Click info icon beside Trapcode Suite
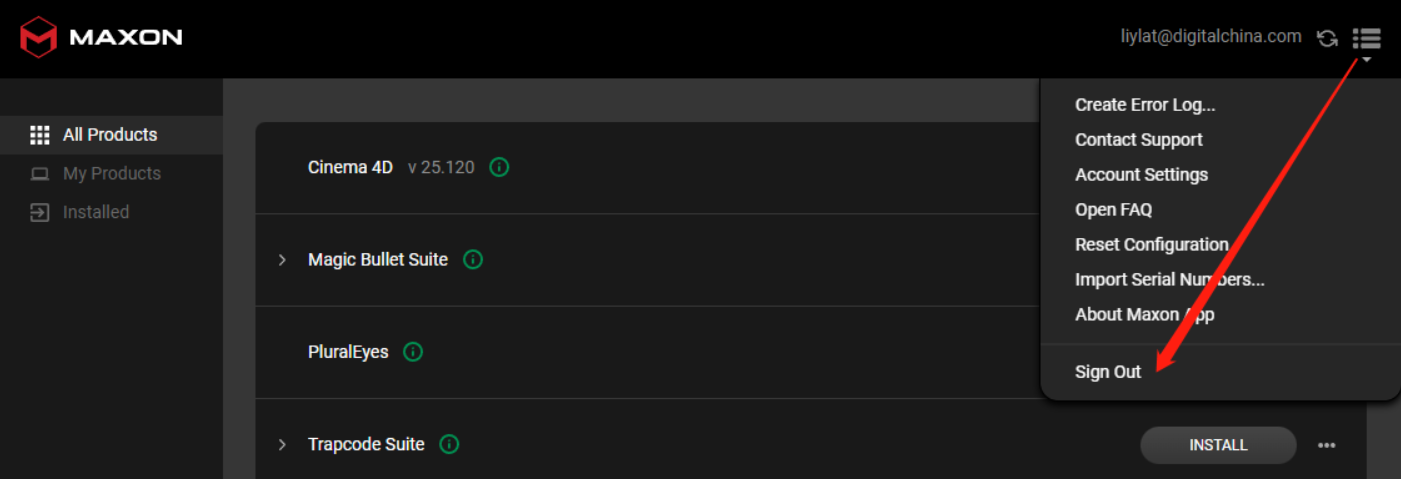 [449, 444]
